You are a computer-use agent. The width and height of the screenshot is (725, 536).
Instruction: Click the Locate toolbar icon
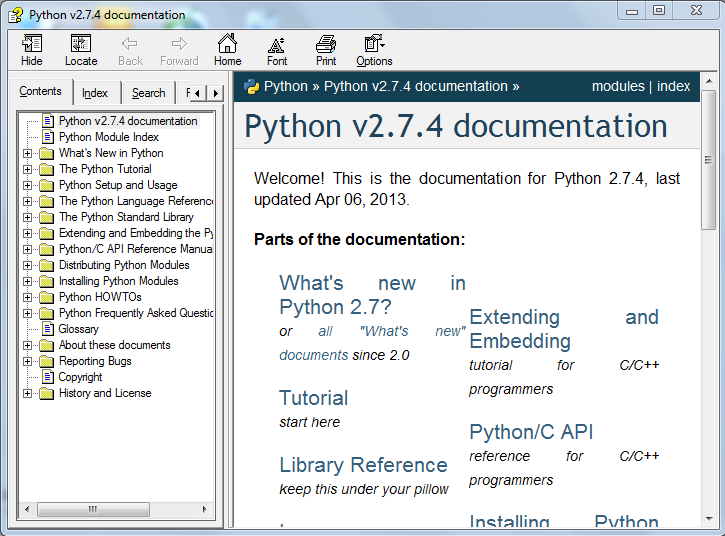coord(81,49)
